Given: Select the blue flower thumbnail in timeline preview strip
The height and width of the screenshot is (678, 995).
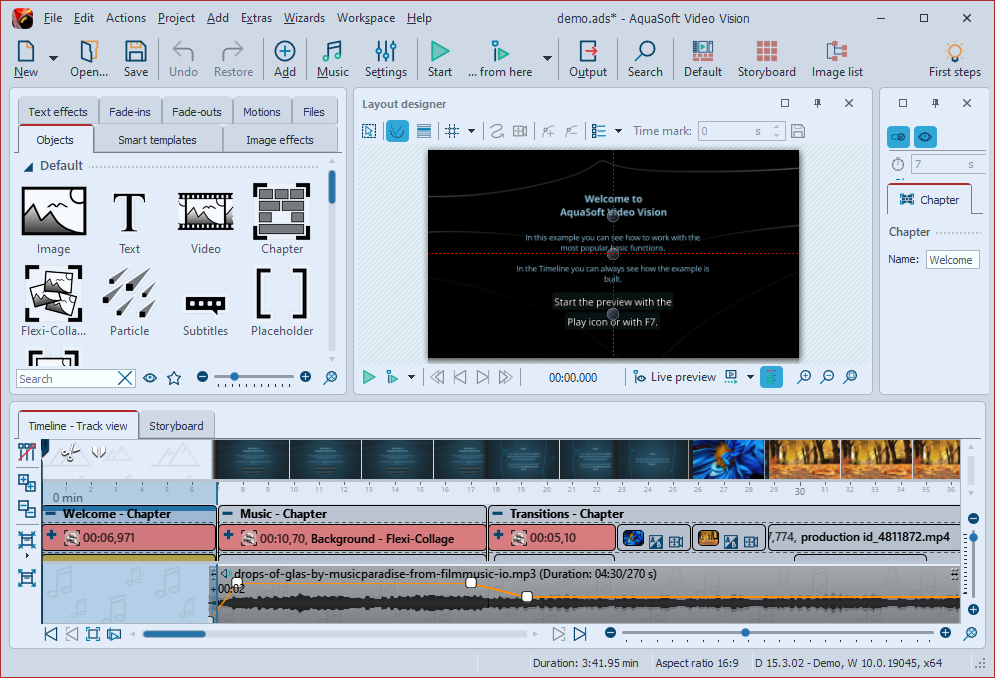Looking at the screenshot, I should coord(728,460).
